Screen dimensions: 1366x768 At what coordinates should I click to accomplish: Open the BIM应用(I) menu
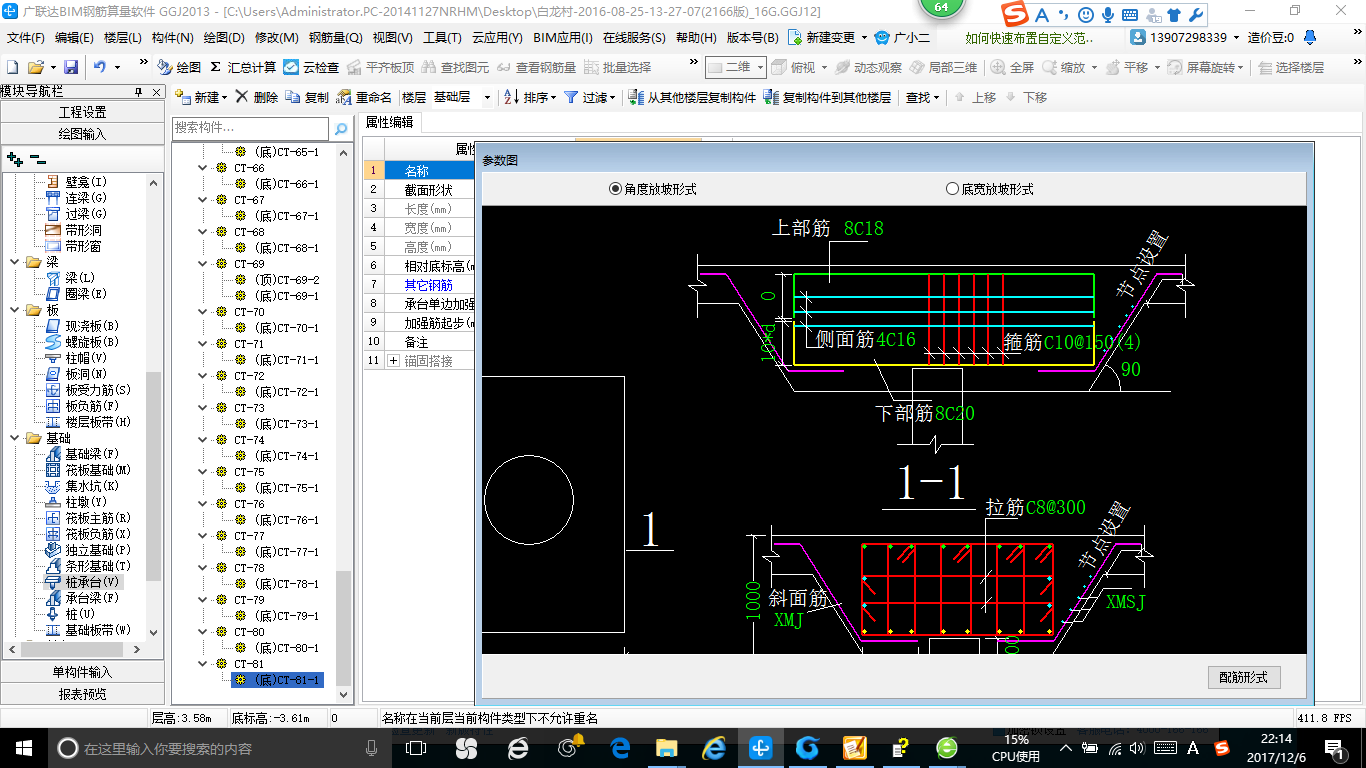563,37
